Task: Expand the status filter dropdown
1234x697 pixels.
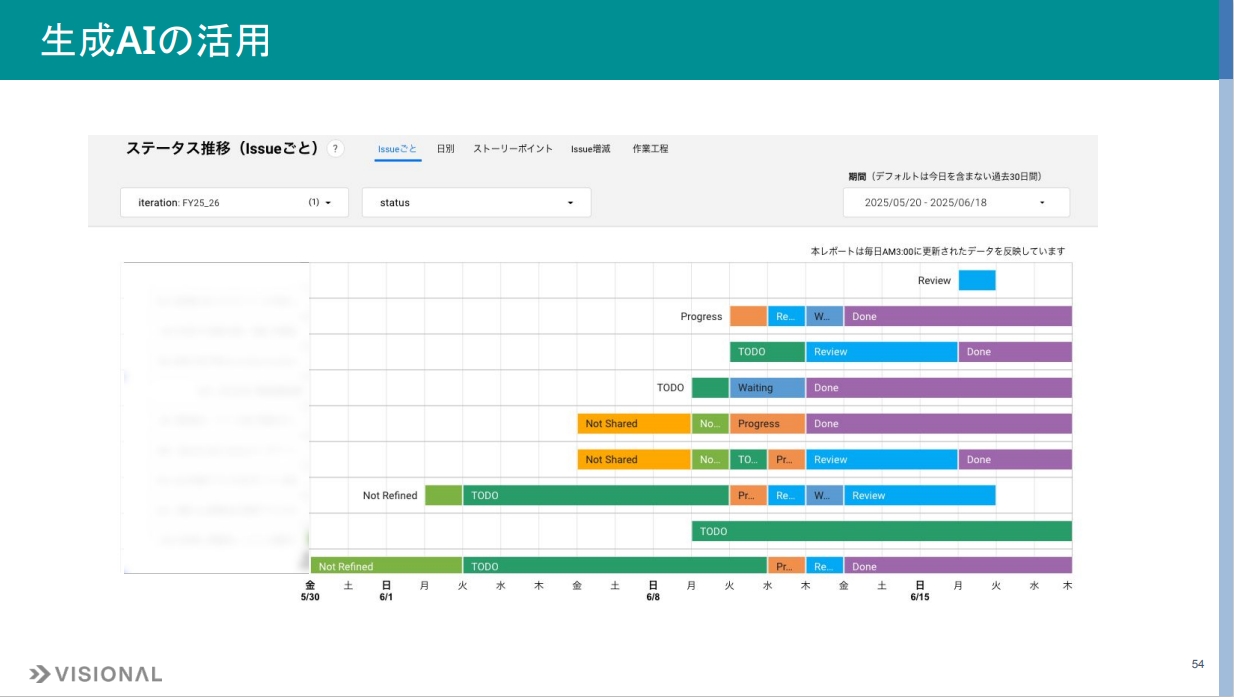Action: (476, 202)
